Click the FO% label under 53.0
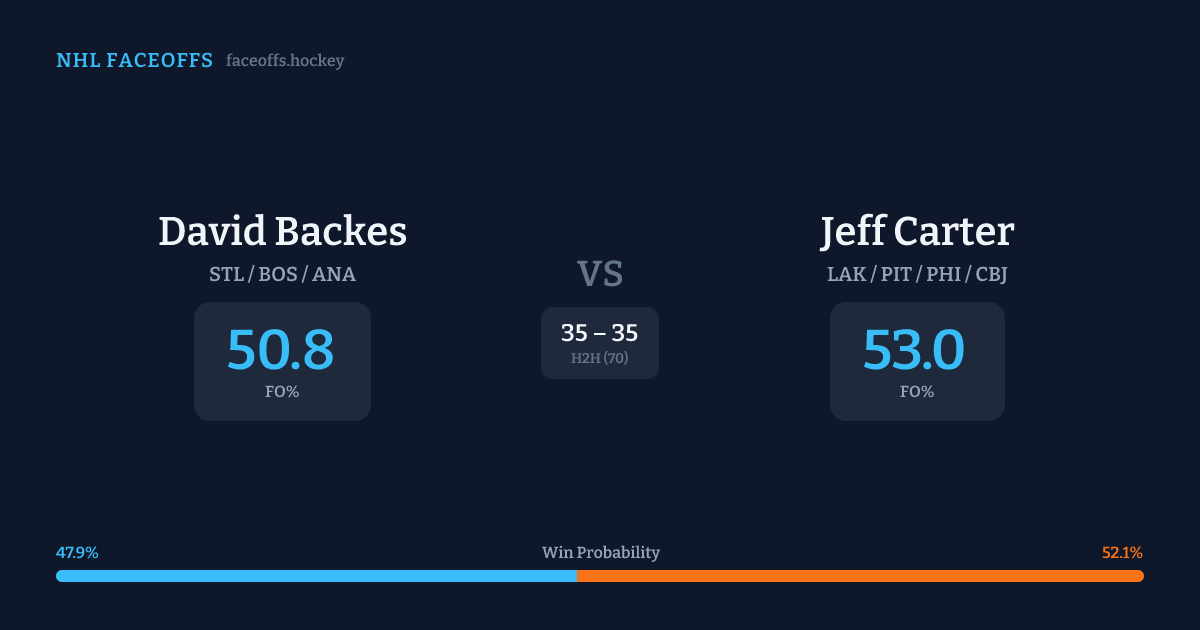The image size is (1200, 630). point(917,392)
